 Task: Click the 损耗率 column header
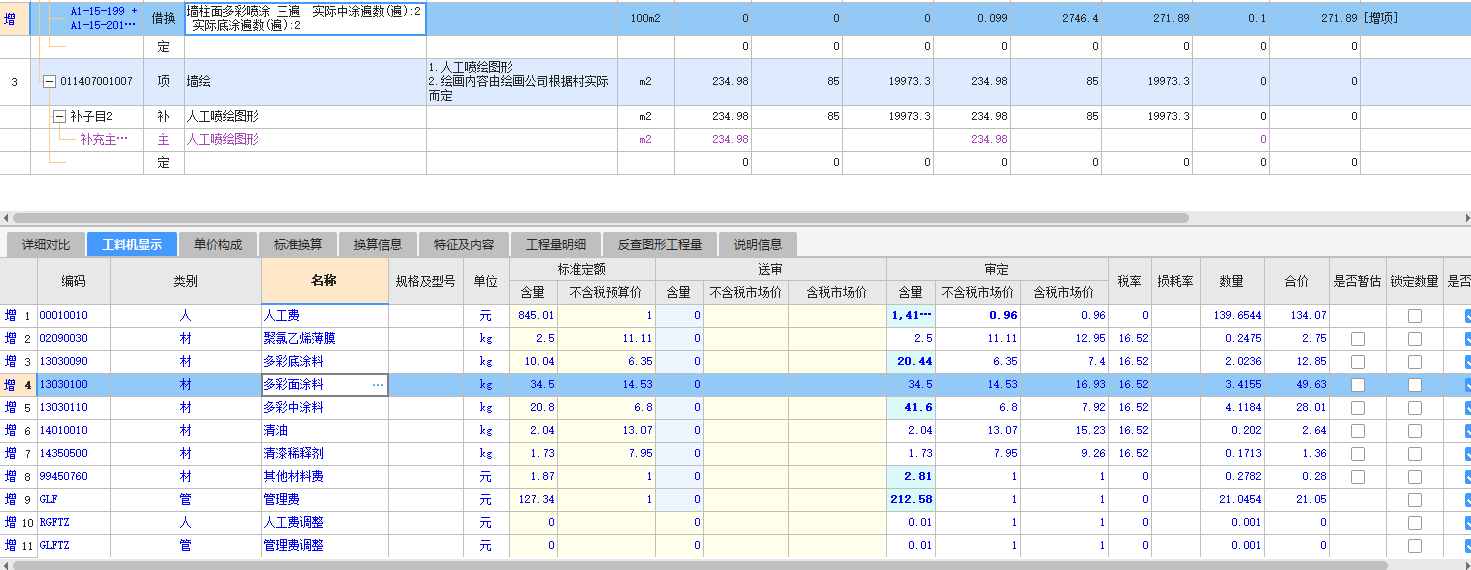[1175, 281]
